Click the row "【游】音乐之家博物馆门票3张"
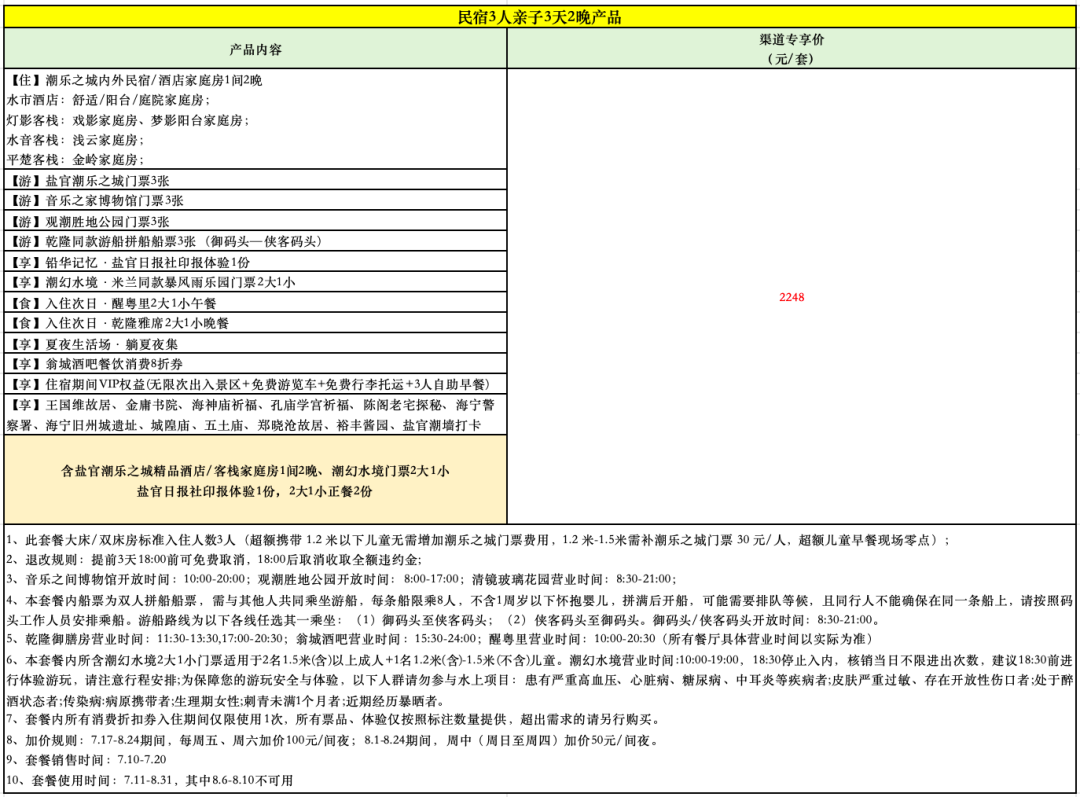 click(x=256, y=200)
